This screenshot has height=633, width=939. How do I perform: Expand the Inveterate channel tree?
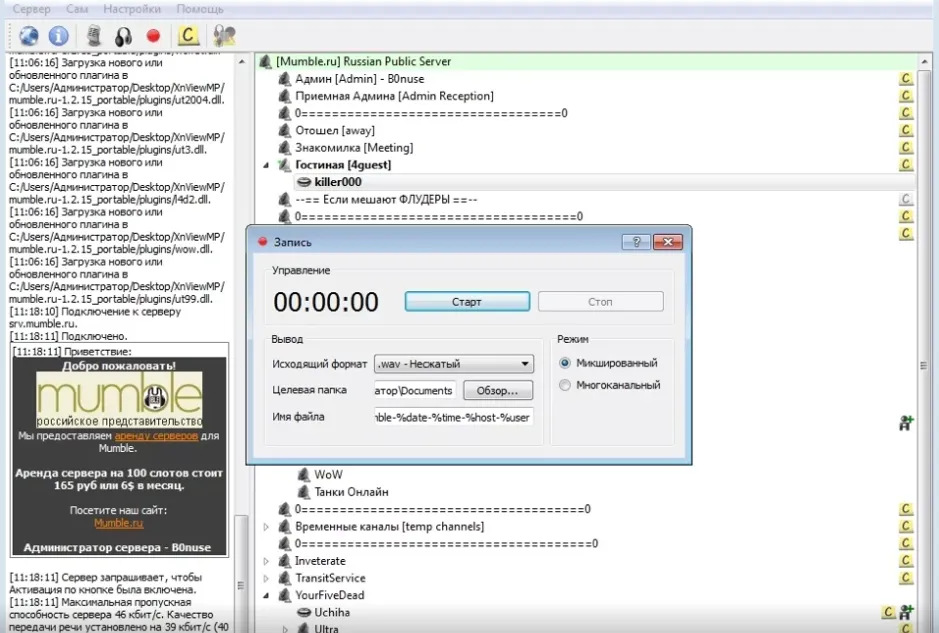click(266, 561)
